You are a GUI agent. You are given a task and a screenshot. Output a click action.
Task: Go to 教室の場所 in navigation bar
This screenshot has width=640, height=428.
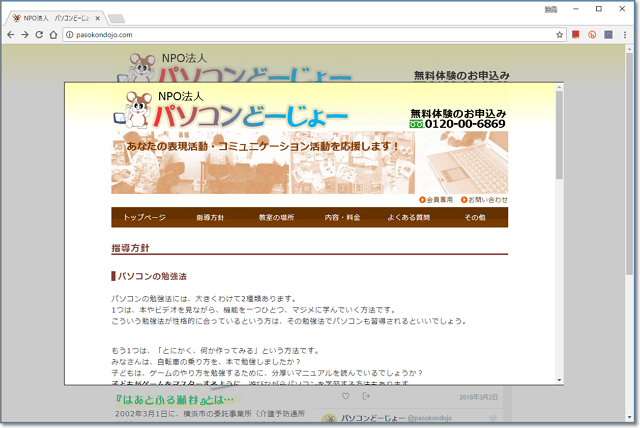click(276, 217)
